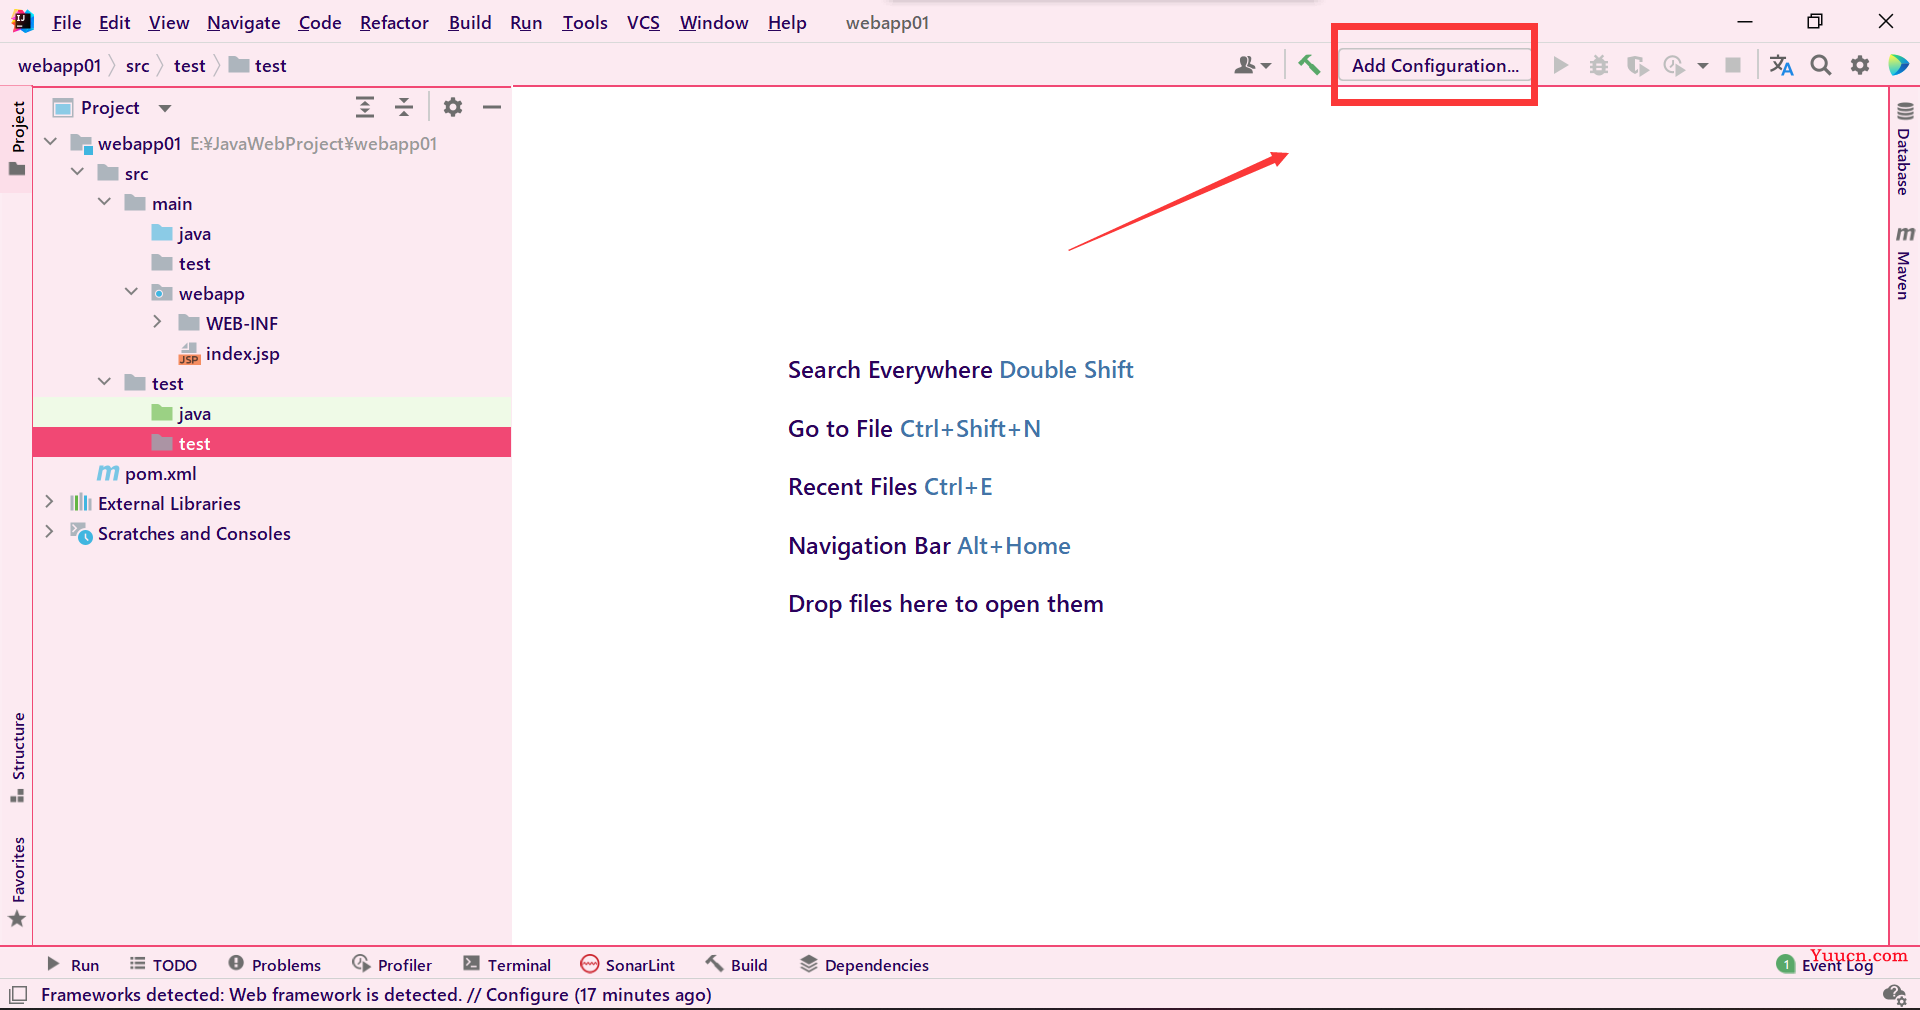
Task: Open the Dependencies tool window
Action: 865,965
